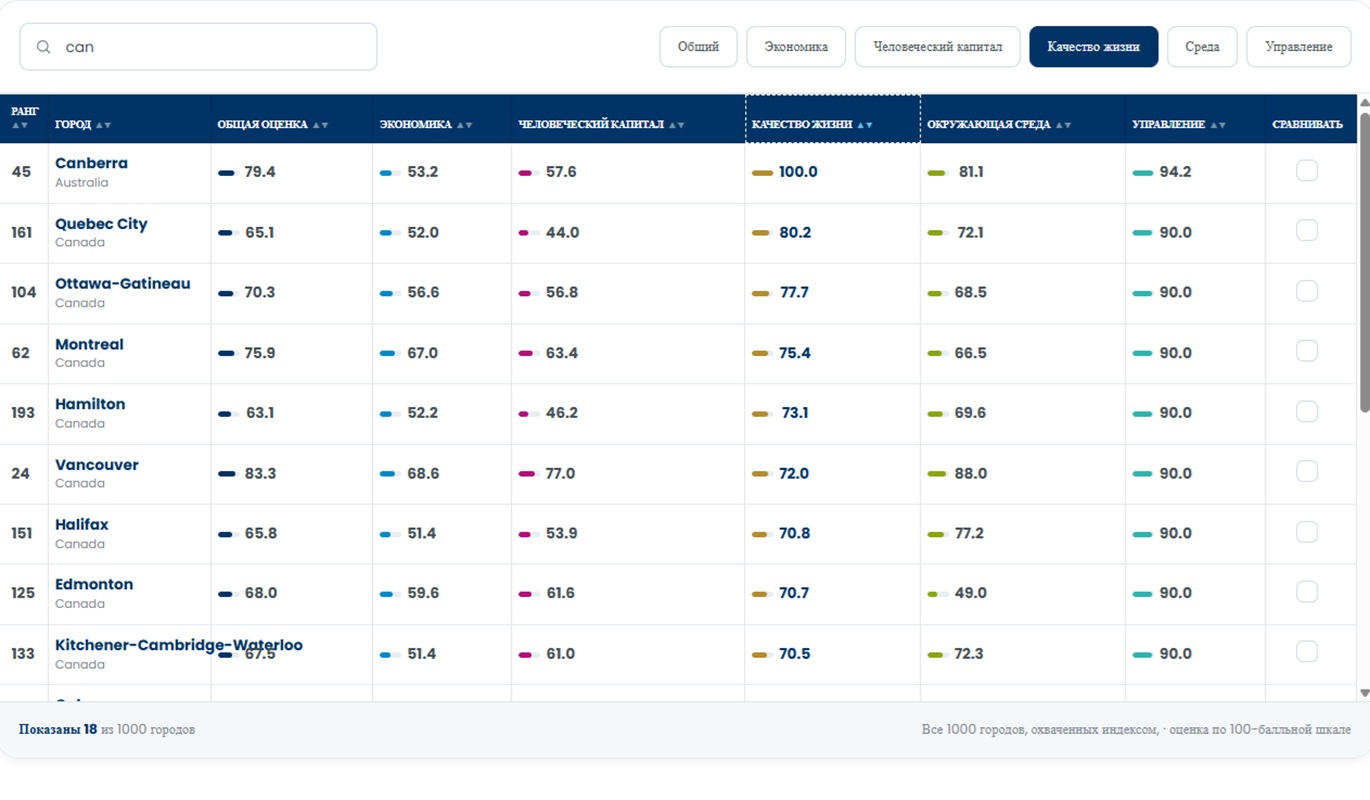
Task: Add Edmonton to comparison via its checkbox
Action: [x=1306, y=592]
